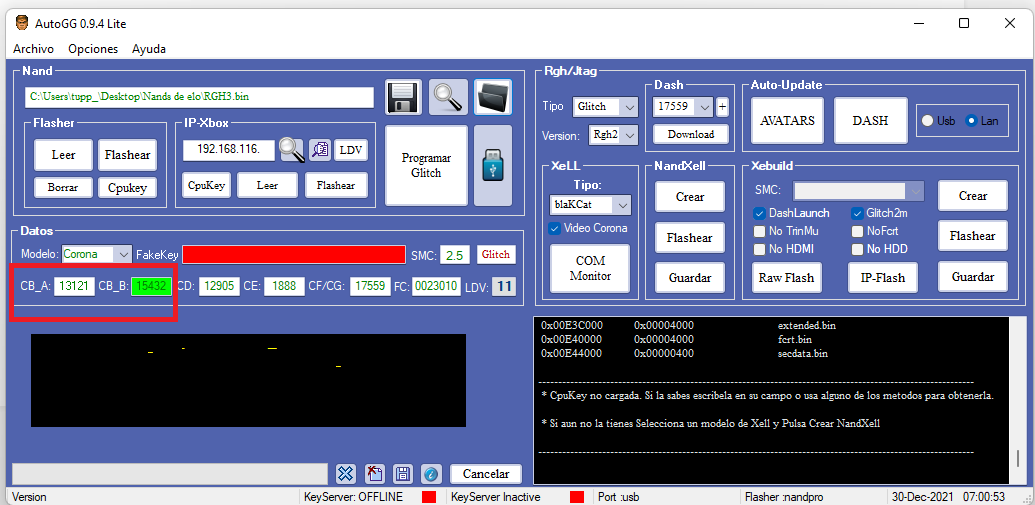
Task: Click the small floppy save-log icon
Action: click(403, 473)
